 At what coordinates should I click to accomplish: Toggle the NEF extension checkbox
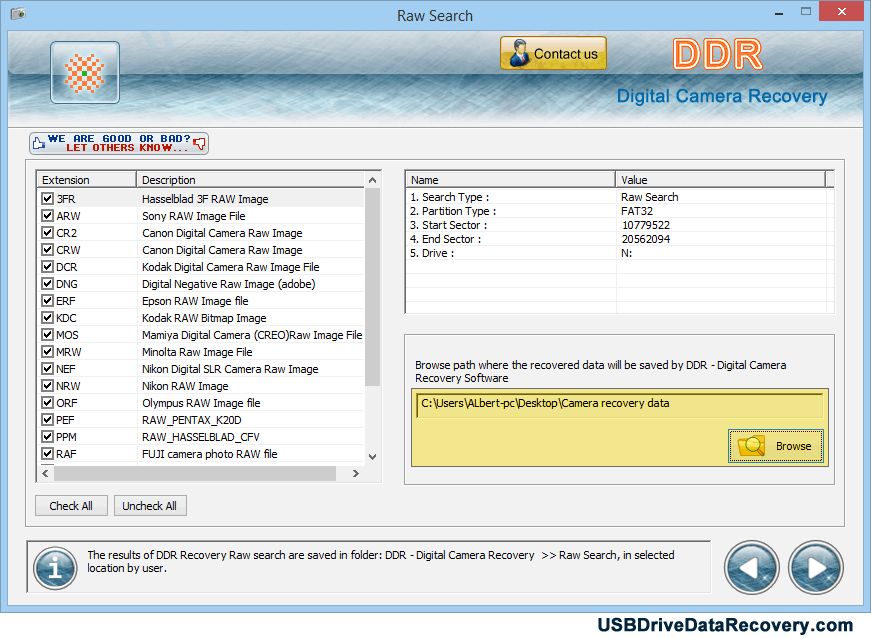[47, 369]
